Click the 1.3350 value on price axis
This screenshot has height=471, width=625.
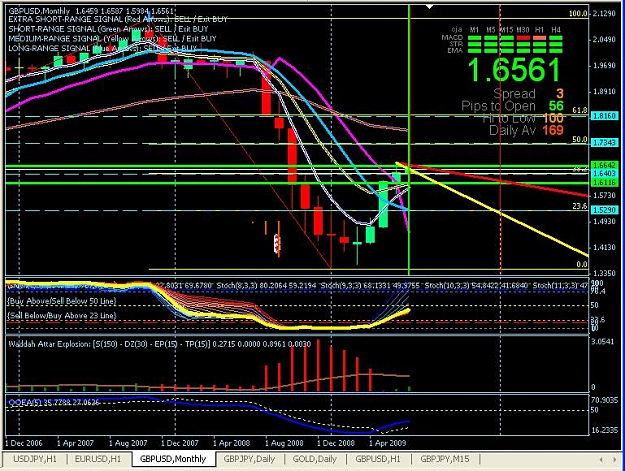pos(604,273)
